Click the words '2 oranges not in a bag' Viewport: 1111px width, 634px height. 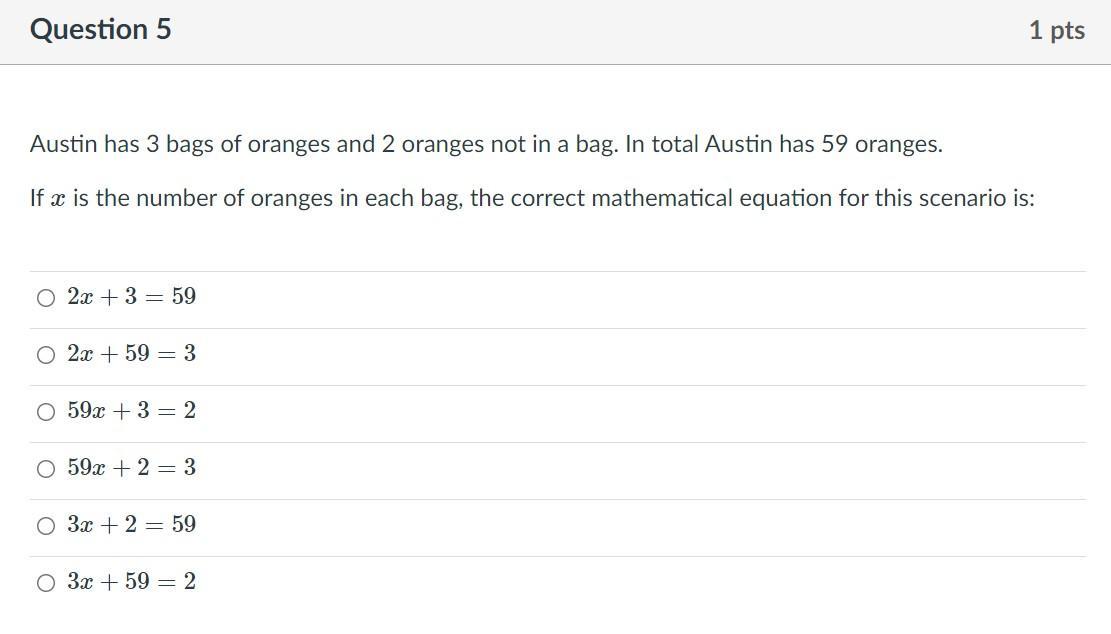coord(499,145)
